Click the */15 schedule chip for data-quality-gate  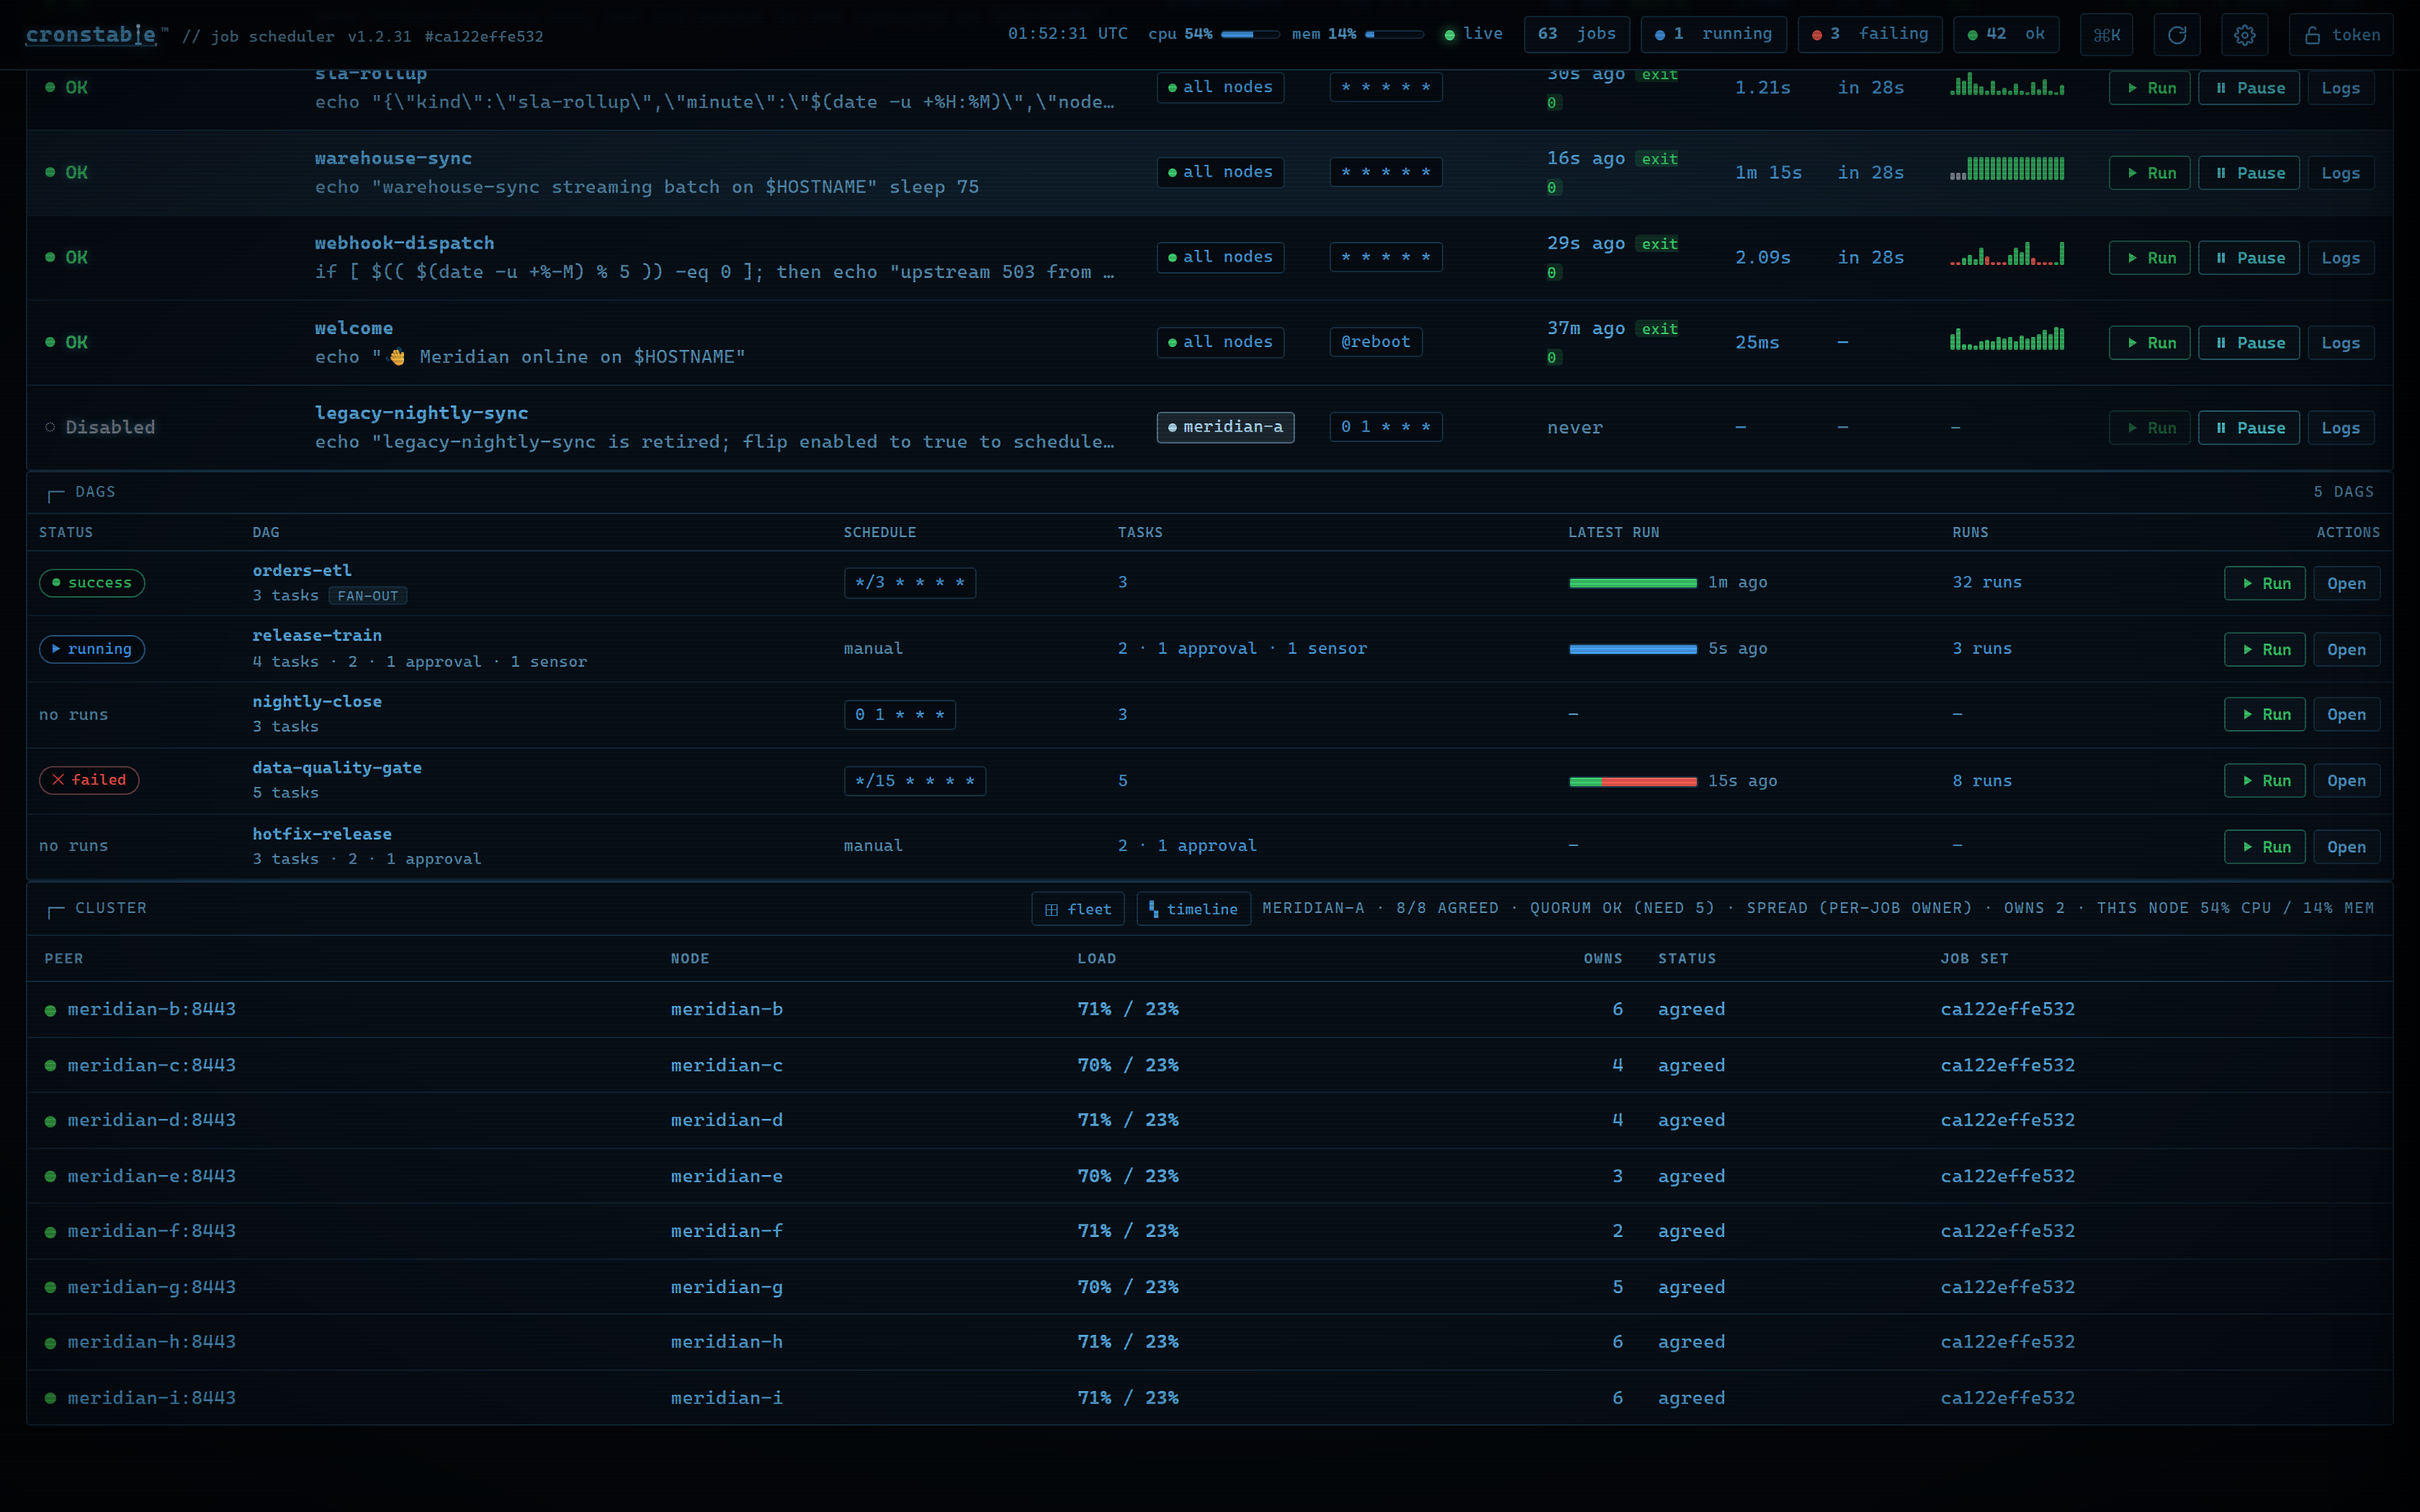coord(914,781)
